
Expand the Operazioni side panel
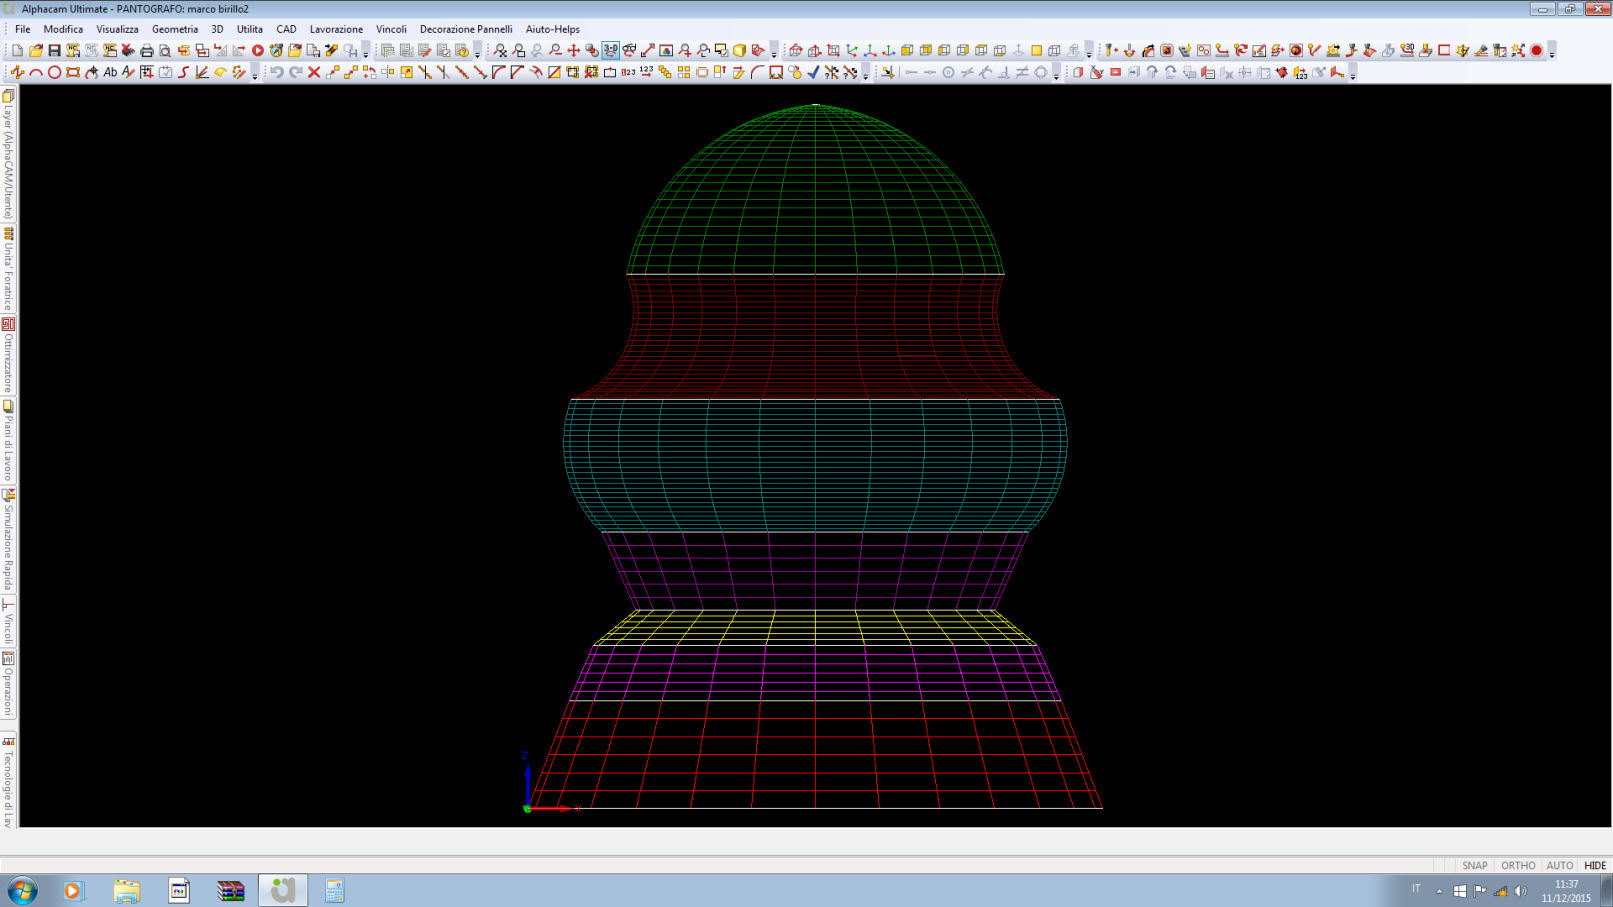tap(8, 684)
